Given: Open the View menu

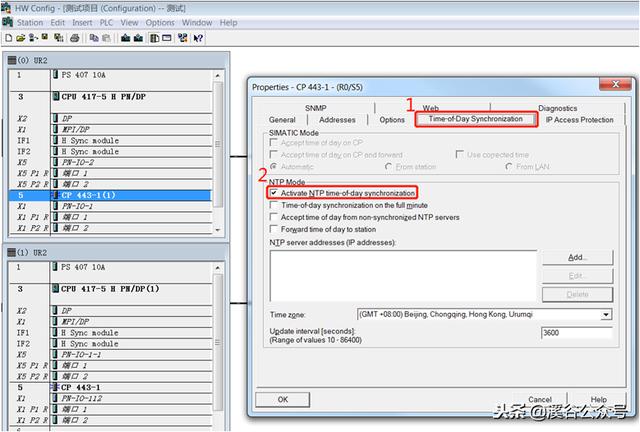Looking at the screenshot, I should point(129,22).
